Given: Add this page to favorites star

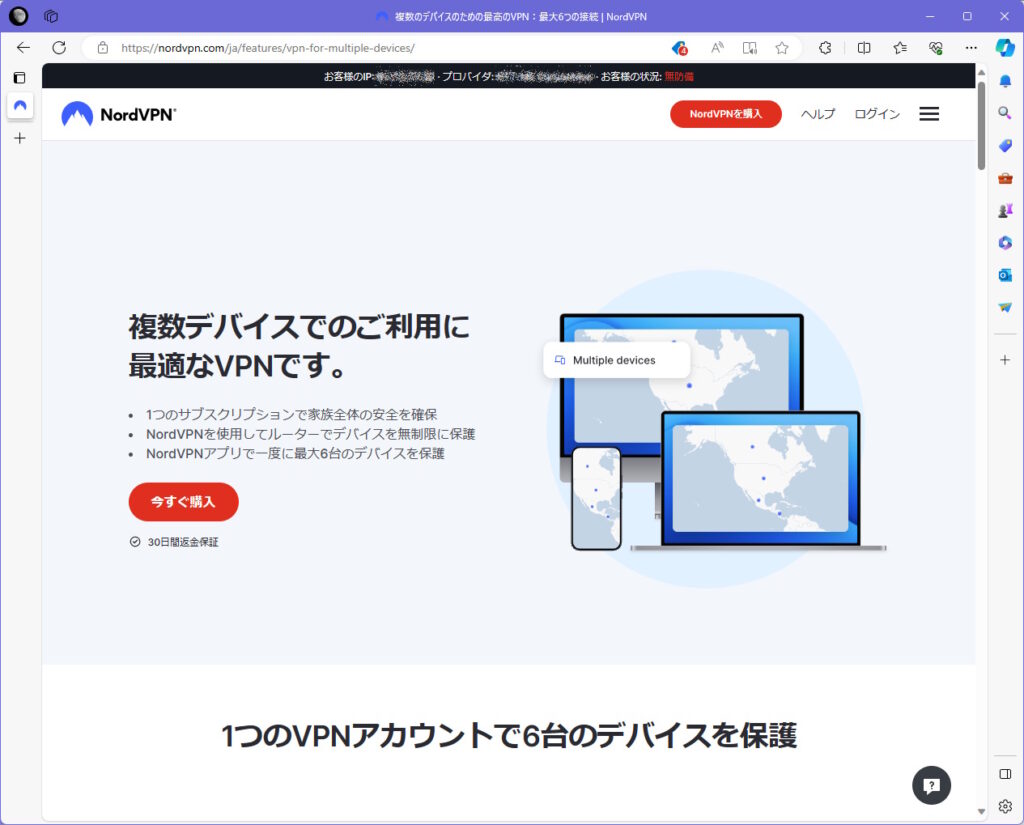Looking at the screenshot, I should click(x=782, y=48).
